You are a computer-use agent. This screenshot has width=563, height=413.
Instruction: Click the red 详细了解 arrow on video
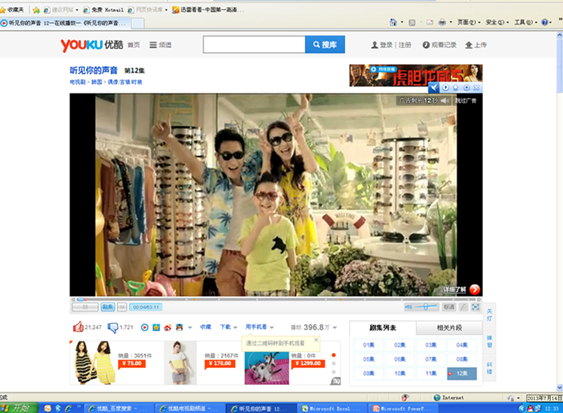(475, 289)
